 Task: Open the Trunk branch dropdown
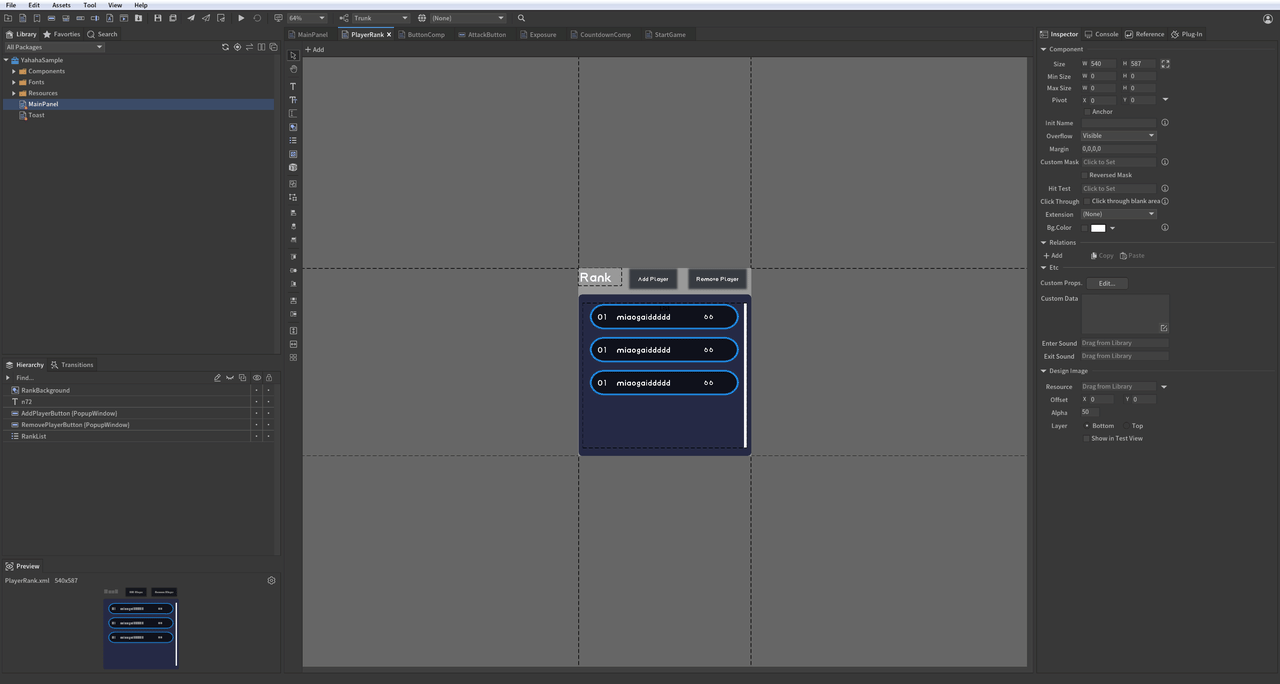click(380, 18)
